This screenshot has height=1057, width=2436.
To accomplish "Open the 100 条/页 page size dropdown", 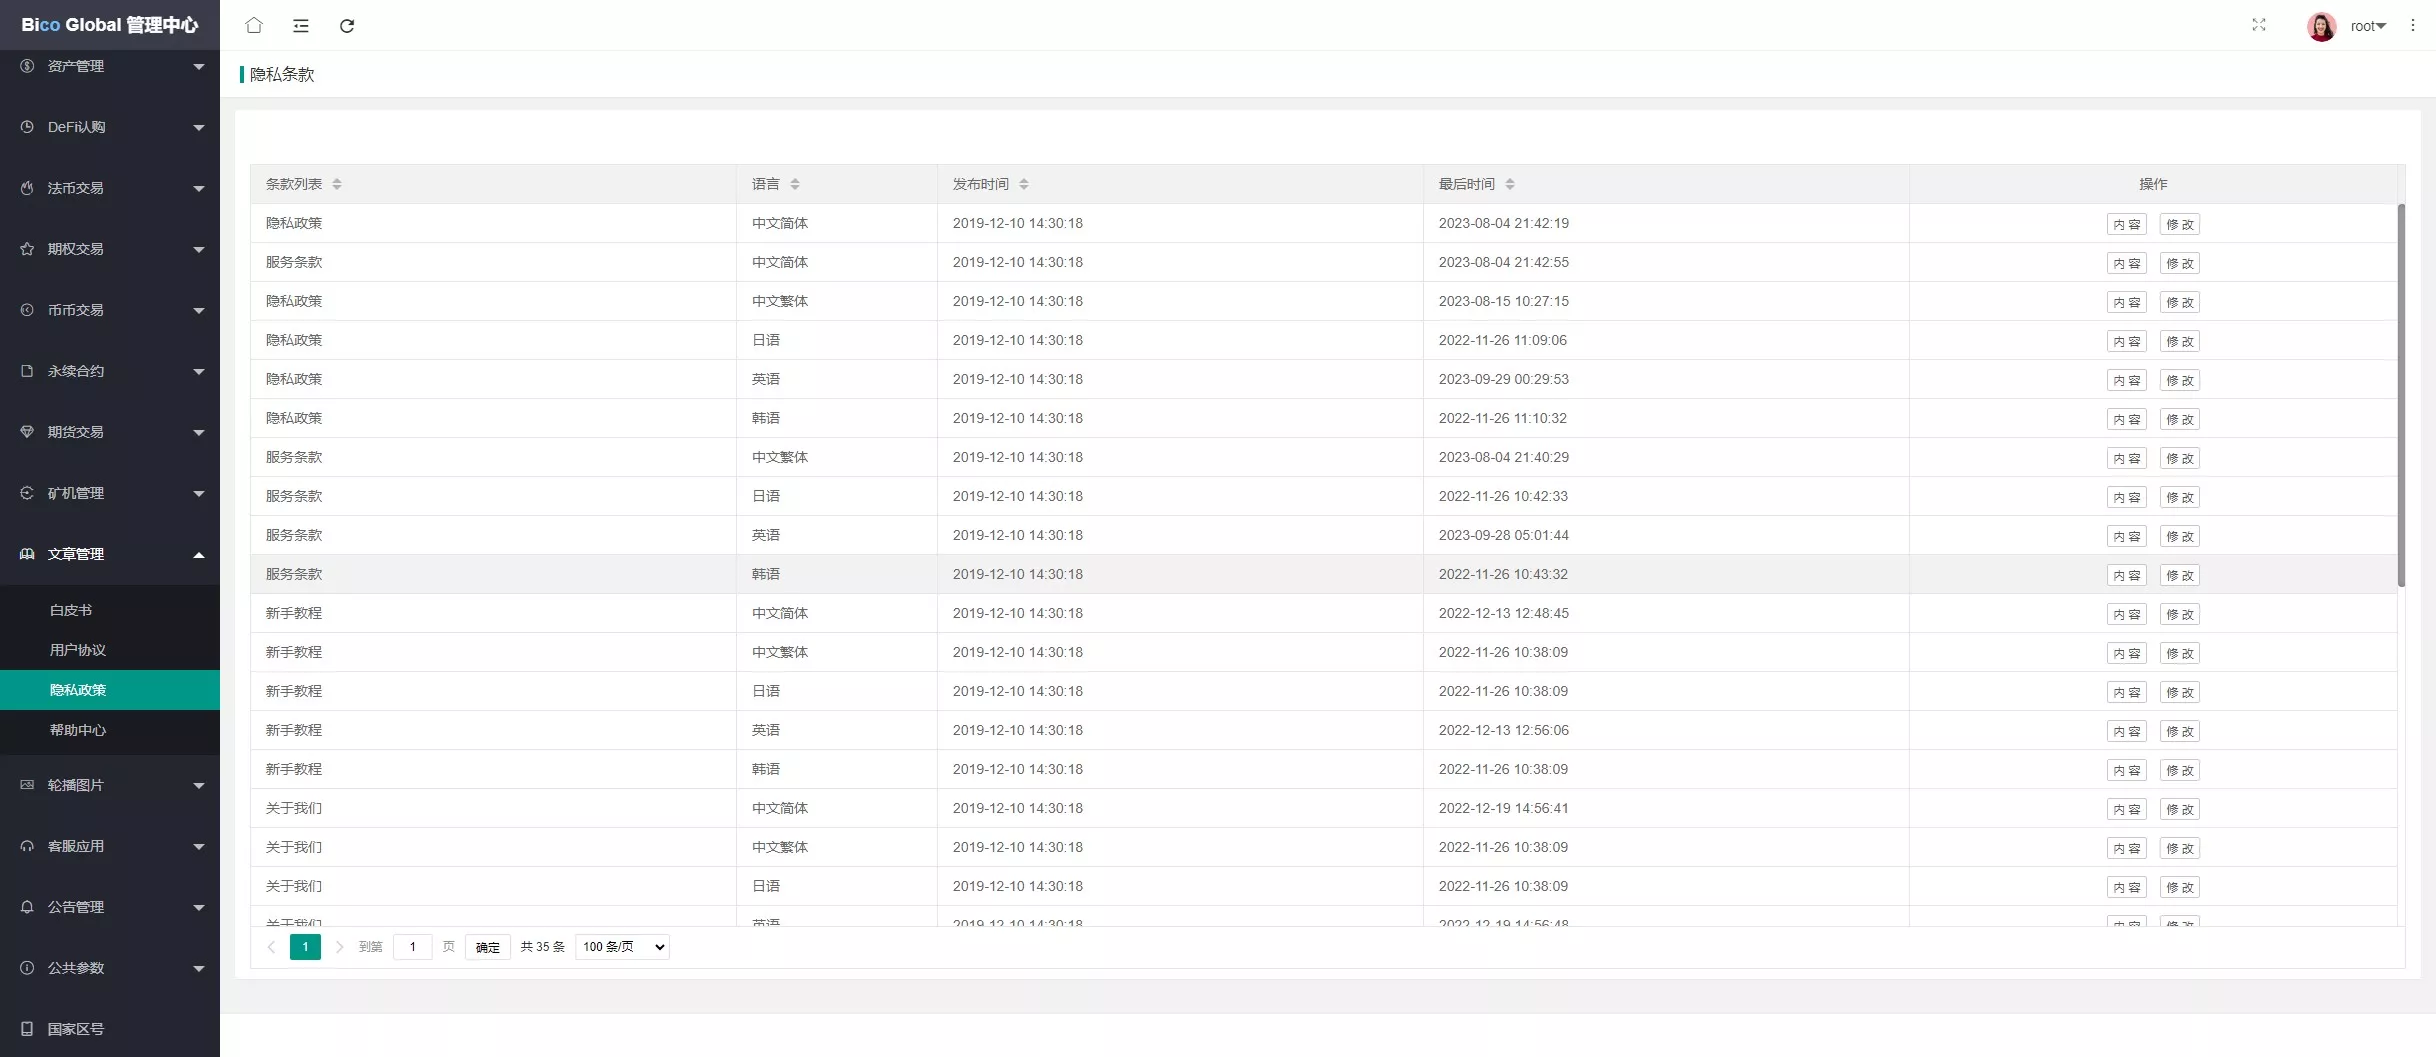I will (622, 947).
